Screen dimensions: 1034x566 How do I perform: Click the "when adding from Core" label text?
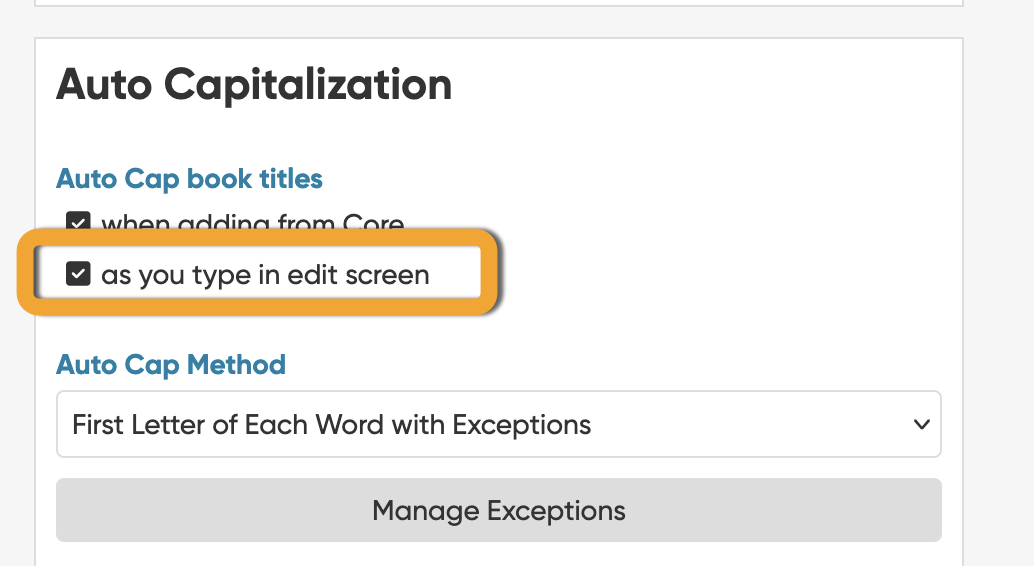252,223
